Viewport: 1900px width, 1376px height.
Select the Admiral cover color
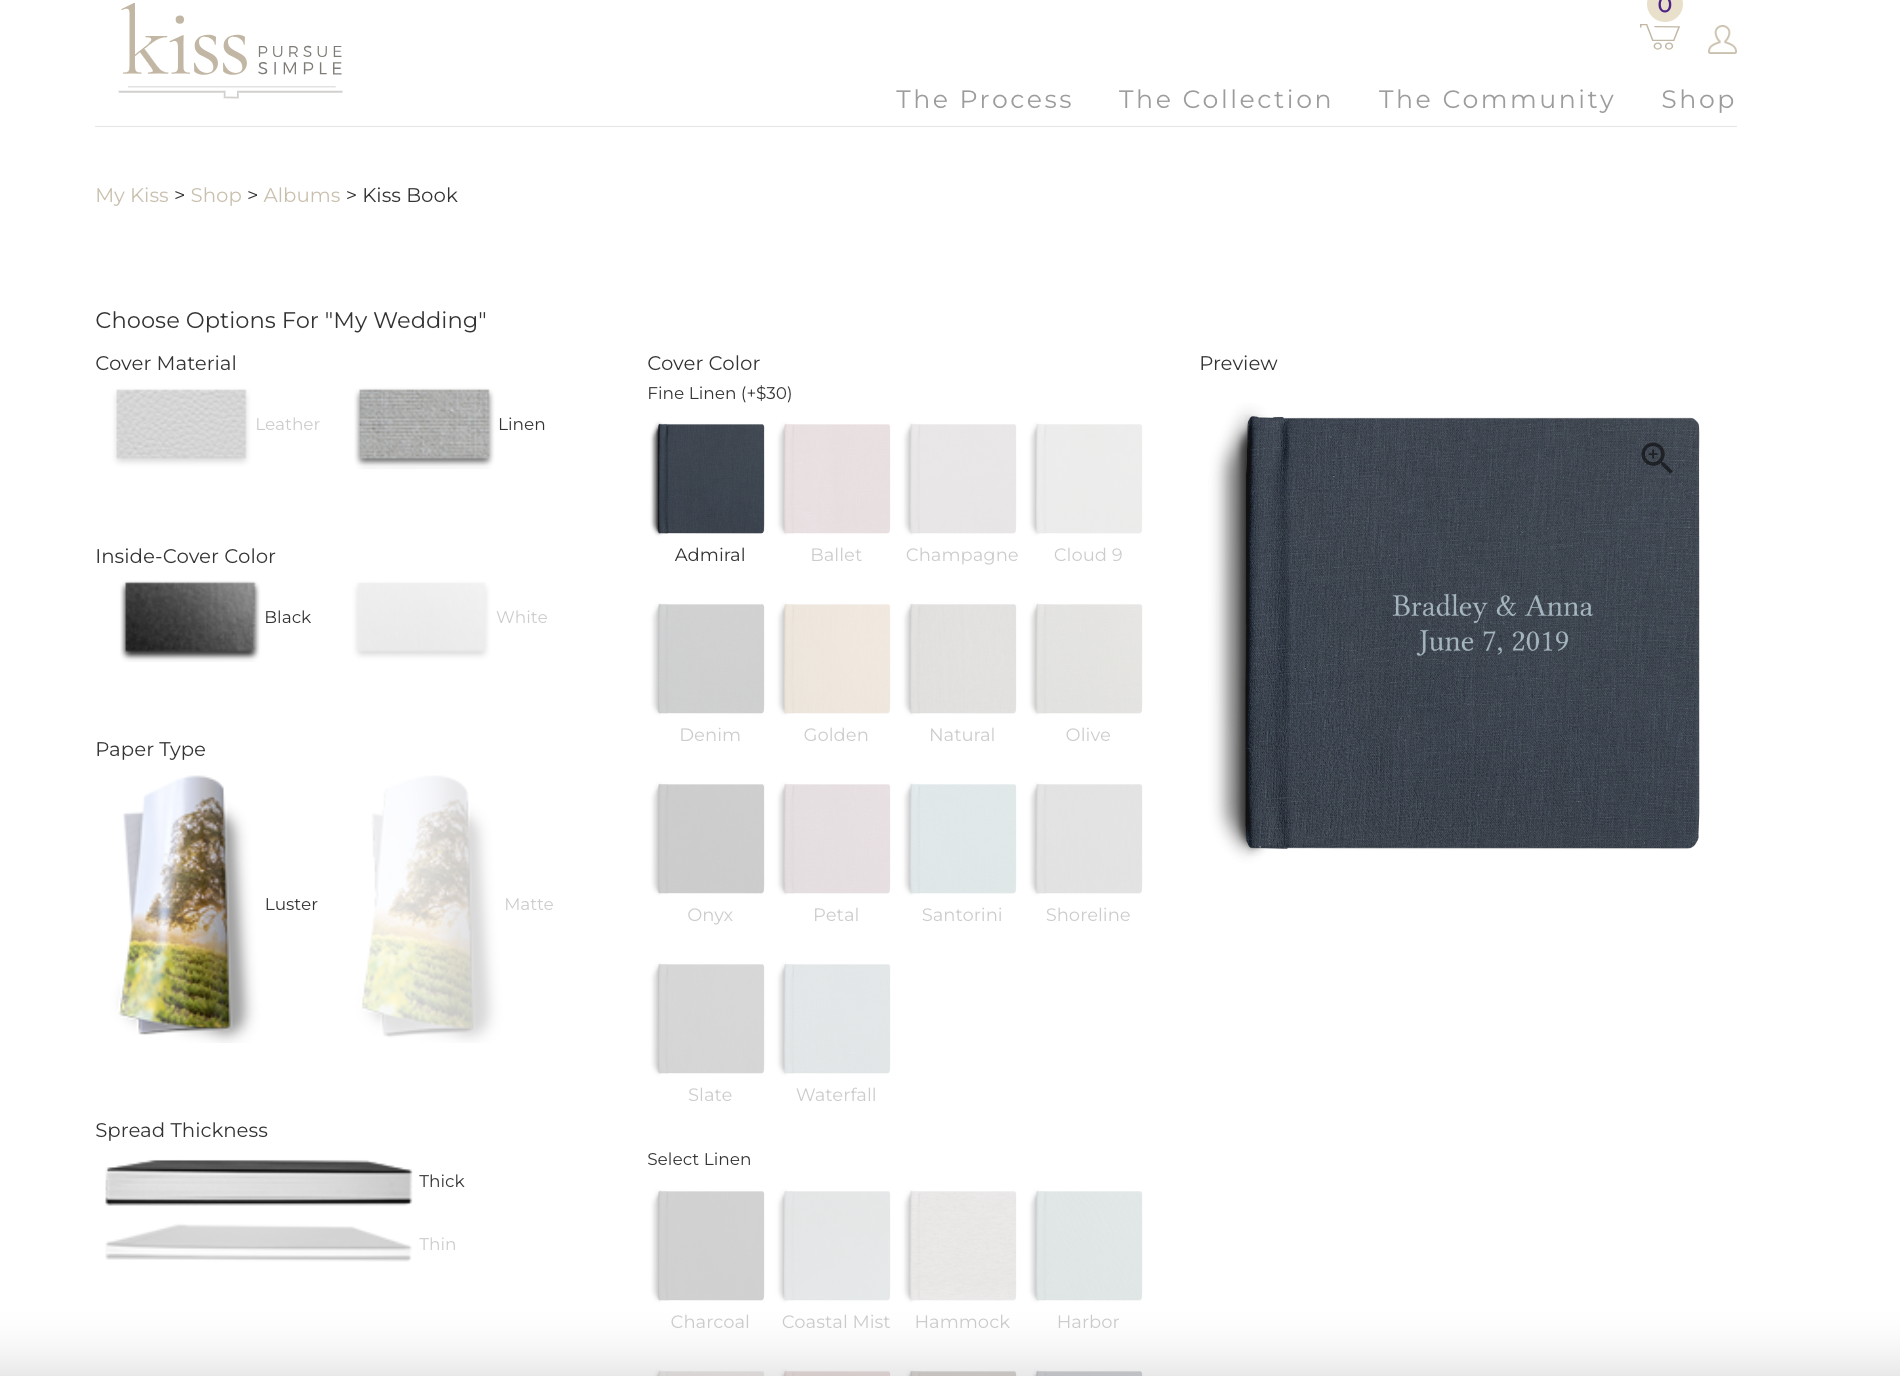pyautogui.click(x=709, y=479)
